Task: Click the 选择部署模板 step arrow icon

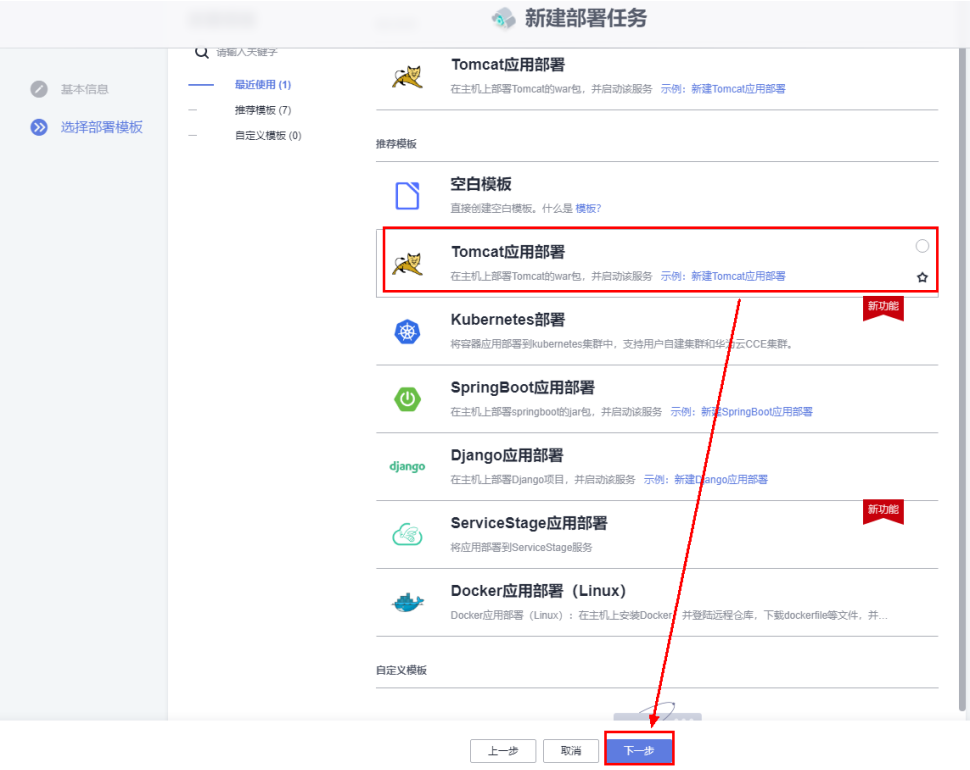Action: (39, 127)
